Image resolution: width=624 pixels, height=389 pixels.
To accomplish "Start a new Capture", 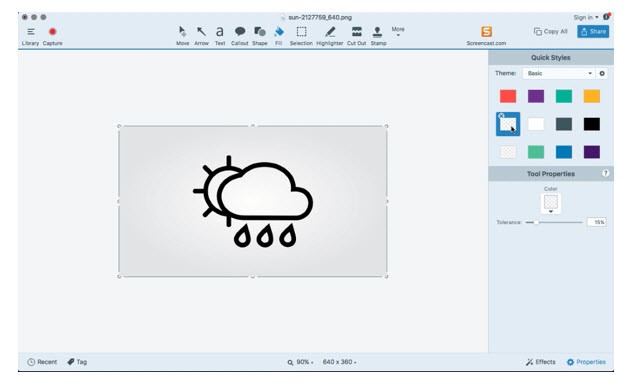I will (x=53, y=36).
